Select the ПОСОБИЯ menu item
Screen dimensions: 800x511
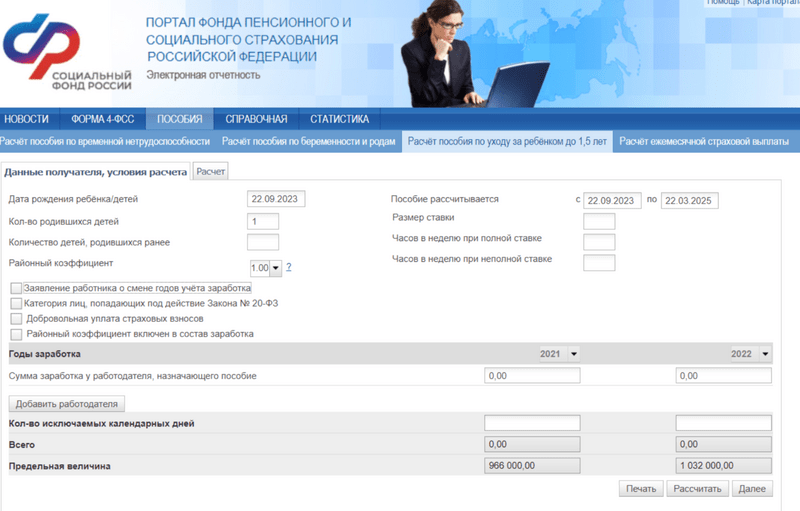tap(180, 119)
